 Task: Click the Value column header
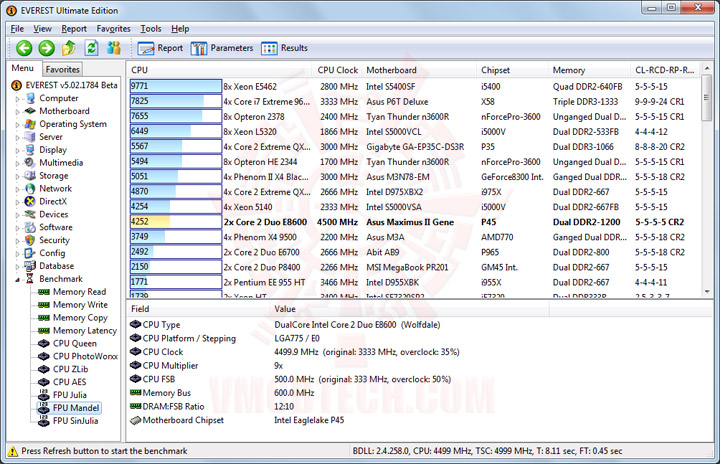tap(410, 309)
